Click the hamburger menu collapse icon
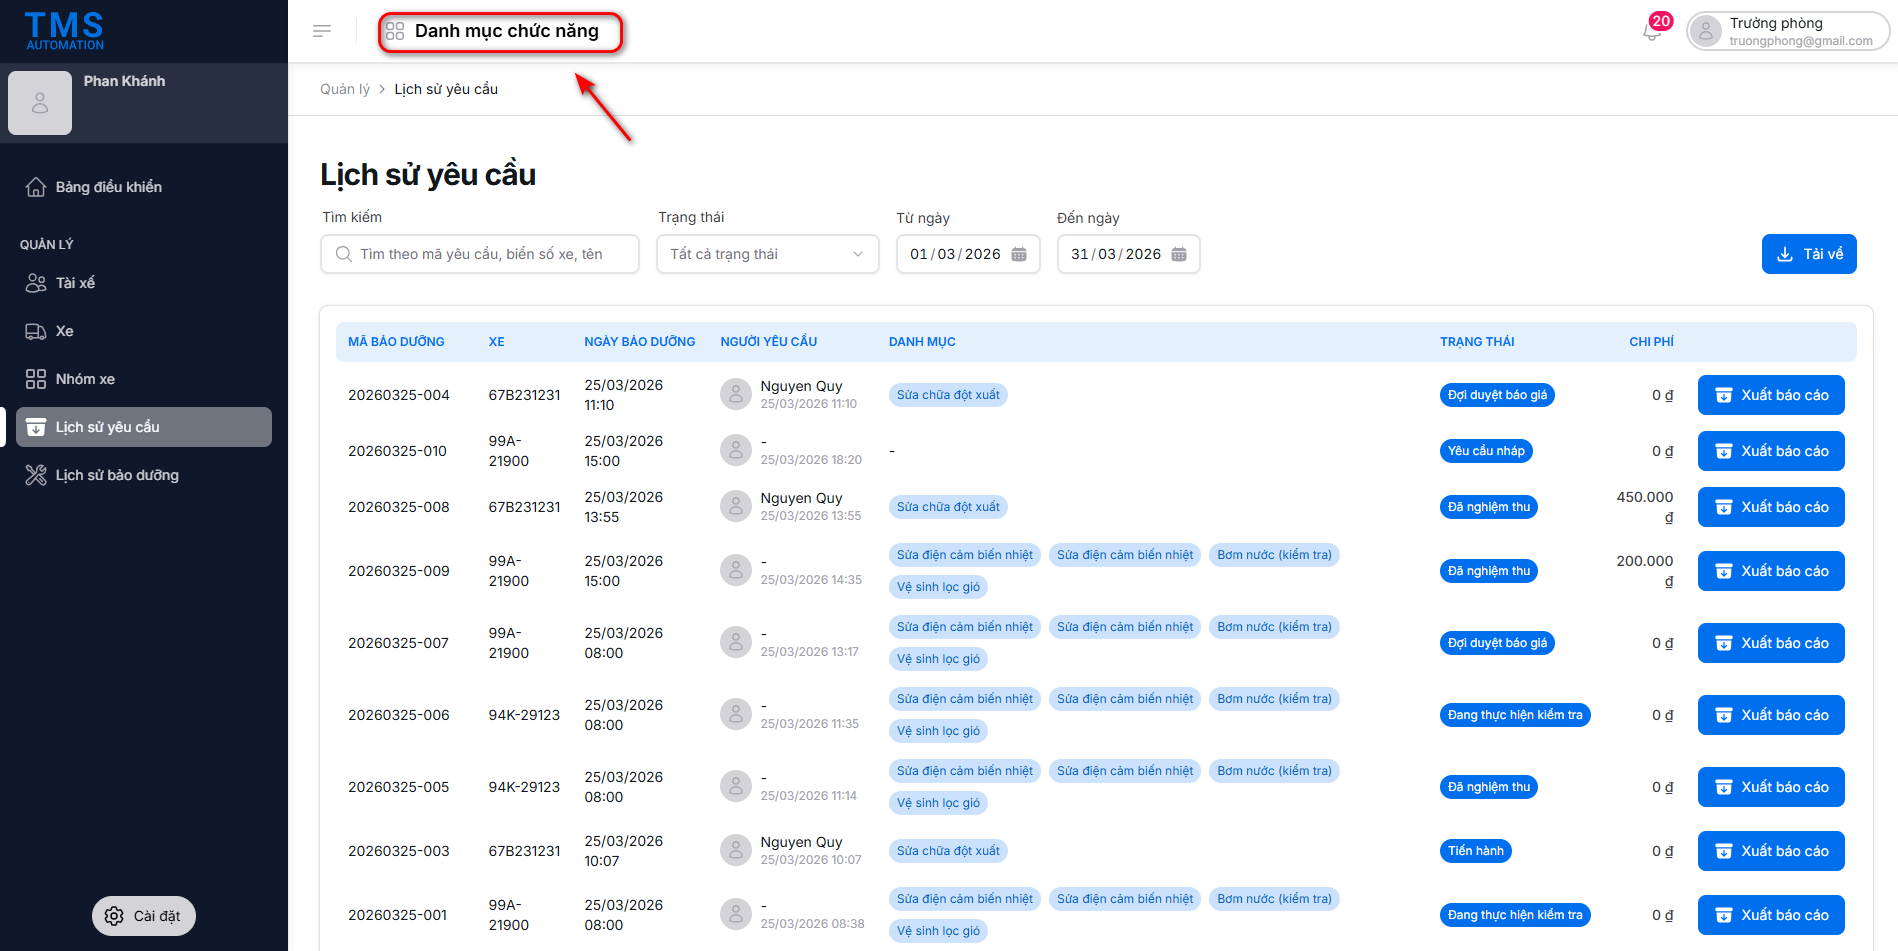This screenshot has height=951, width=1898. [x=322, y=31]
